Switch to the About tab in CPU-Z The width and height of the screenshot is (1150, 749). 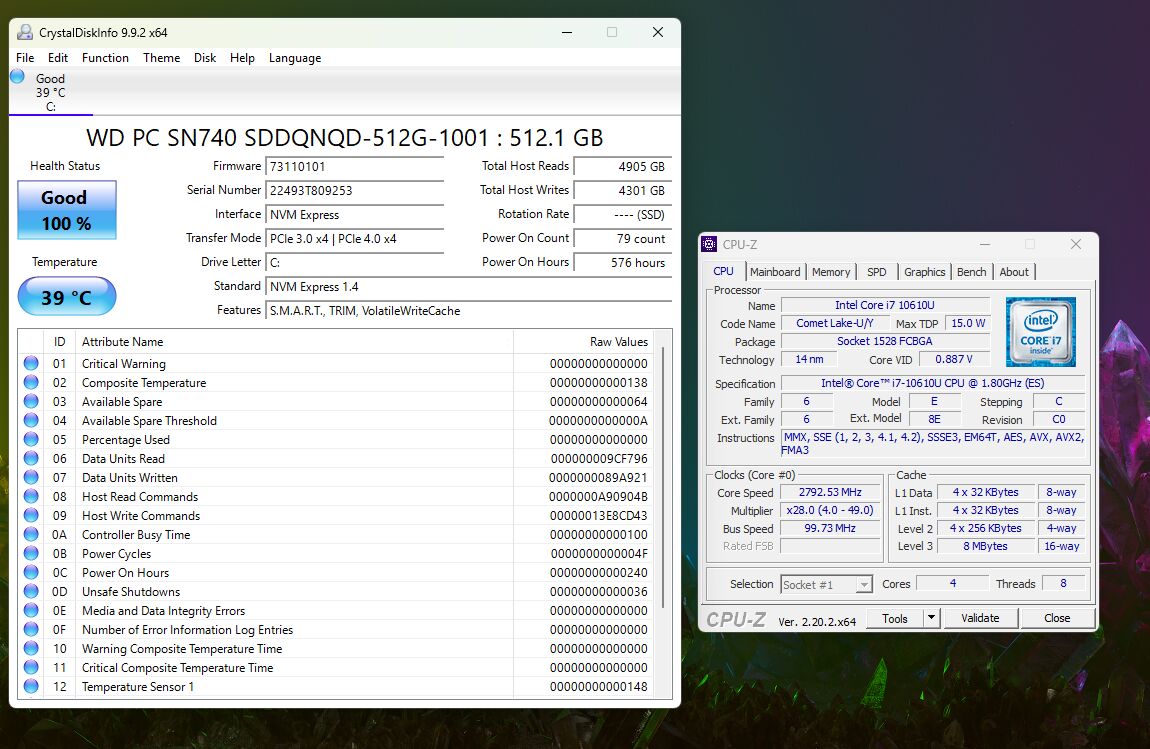pos(1014,272)
